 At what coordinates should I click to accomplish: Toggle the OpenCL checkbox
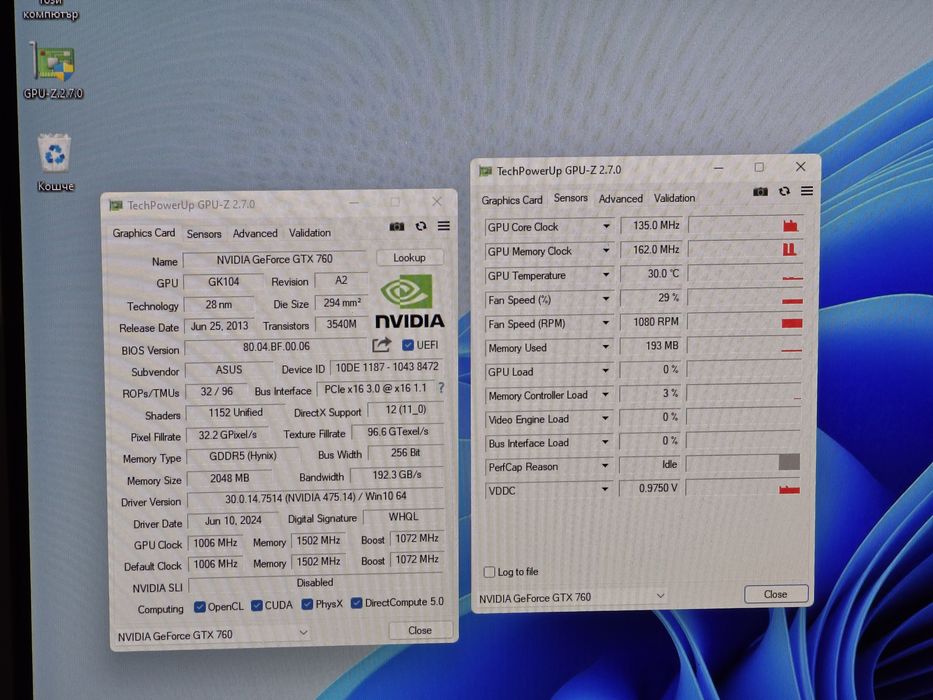tap(200, 607)
